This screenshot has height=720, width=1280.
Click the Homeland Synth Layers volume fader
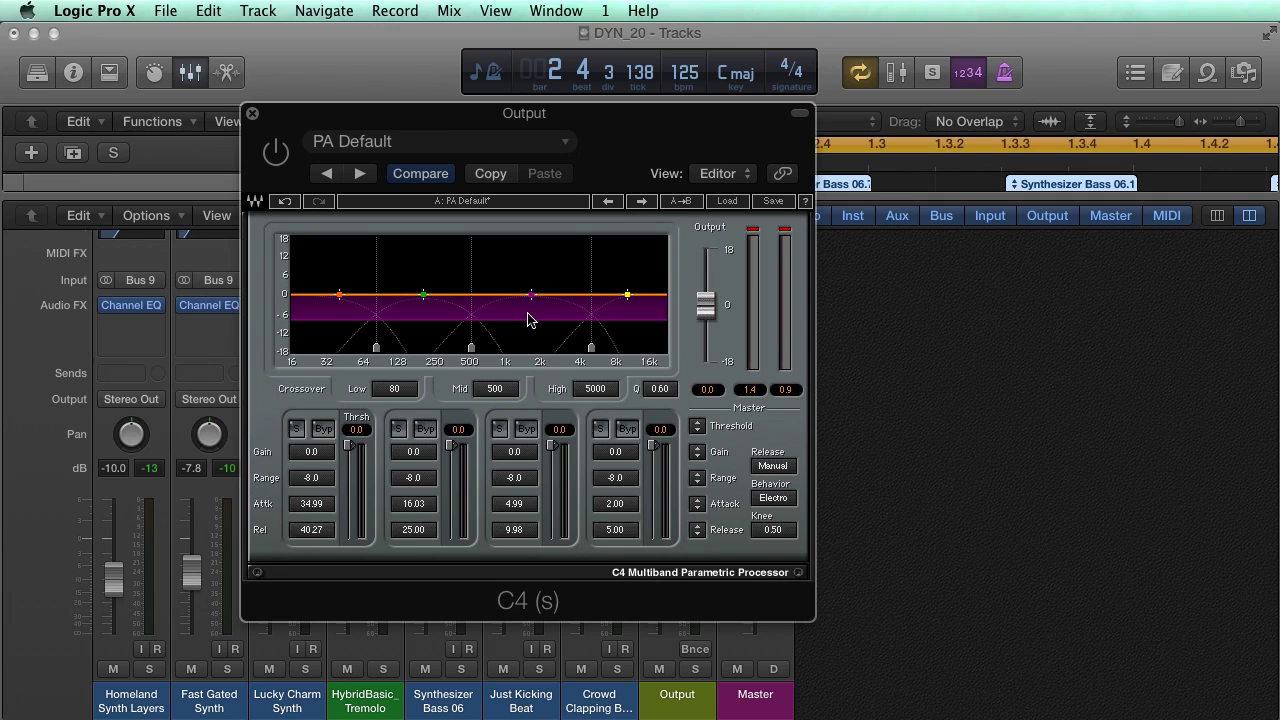pos(113,578)
